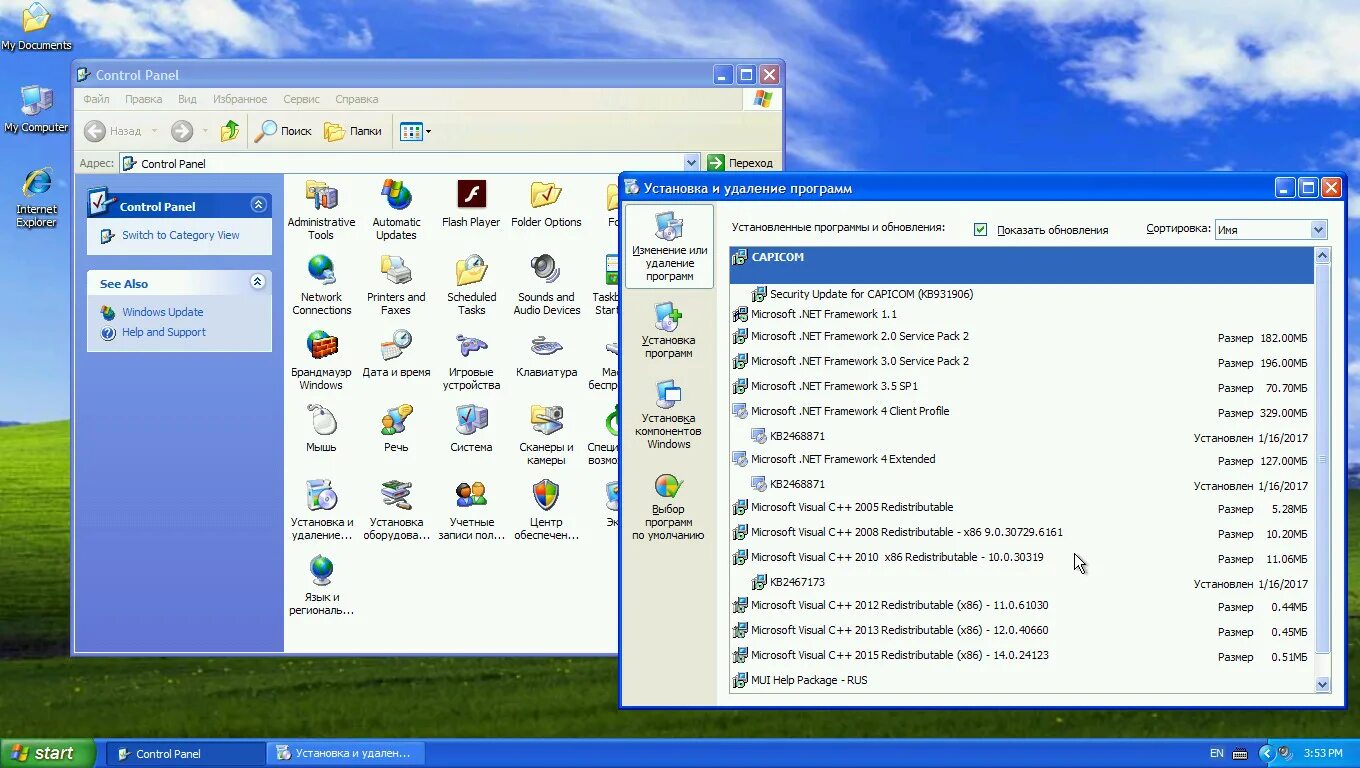This screenshot has height=768, width=1360.
Task: Open the Файл menu
Action: (x=96, y=99)
